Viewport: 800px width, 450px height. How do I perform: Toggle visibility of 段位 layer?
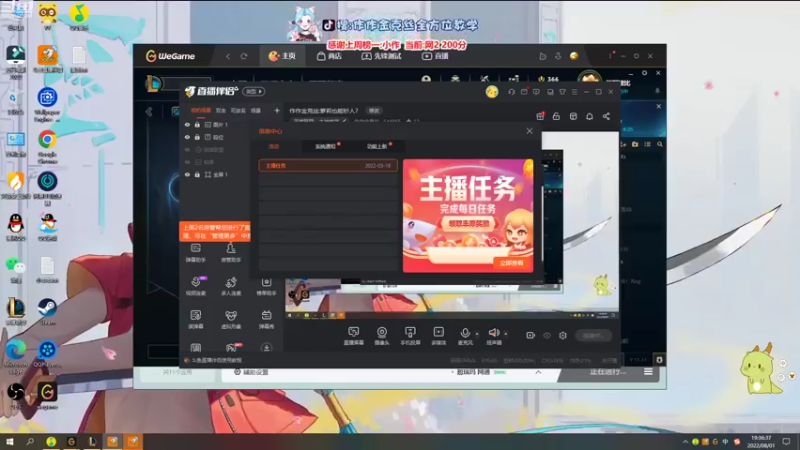click(x=187, y=137)
